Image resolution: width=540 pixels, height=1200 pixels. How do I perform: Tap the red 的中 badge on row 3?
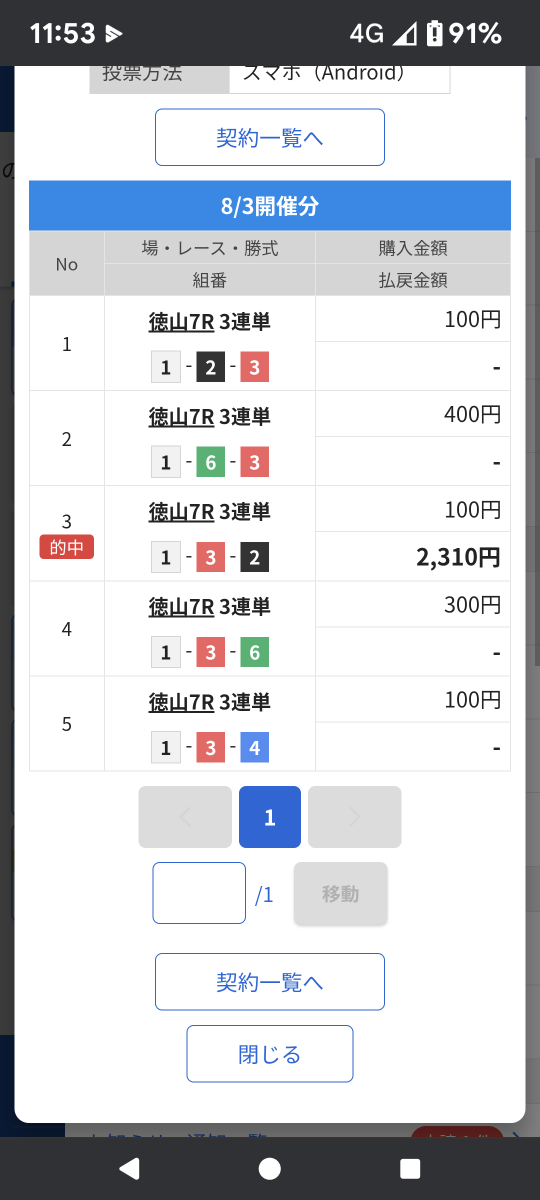point(67,547)
